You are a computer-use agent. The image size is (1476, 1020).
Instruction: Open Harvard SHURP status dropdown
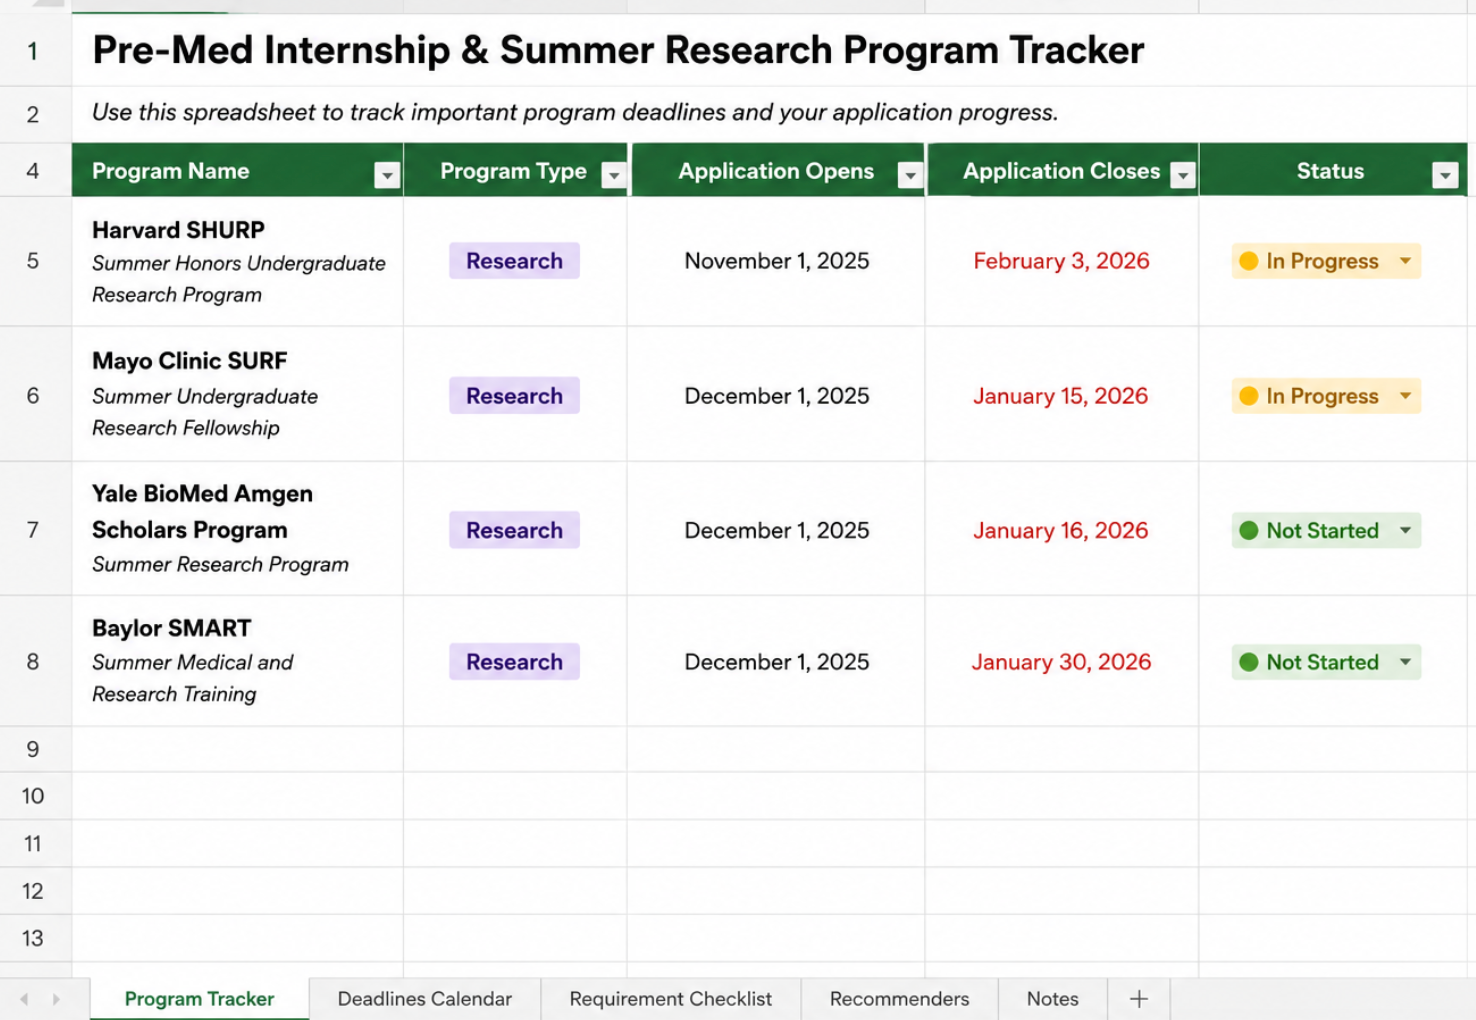1405,261
